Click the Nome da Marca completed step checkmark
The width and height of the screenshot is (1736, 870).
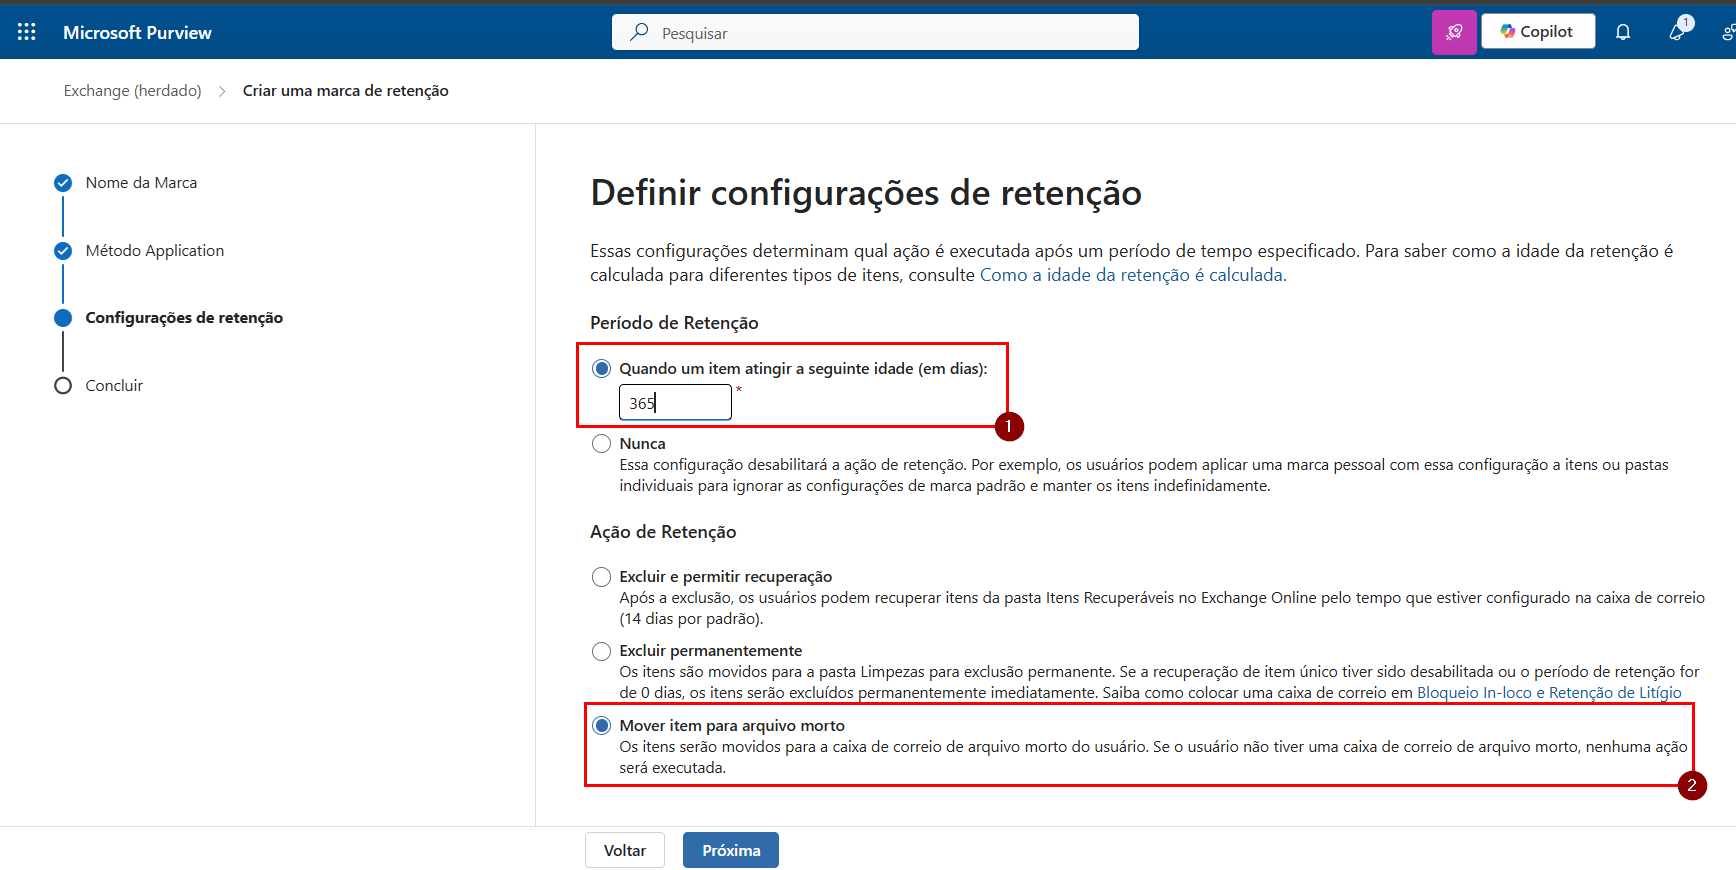click(x=63, y=183)
